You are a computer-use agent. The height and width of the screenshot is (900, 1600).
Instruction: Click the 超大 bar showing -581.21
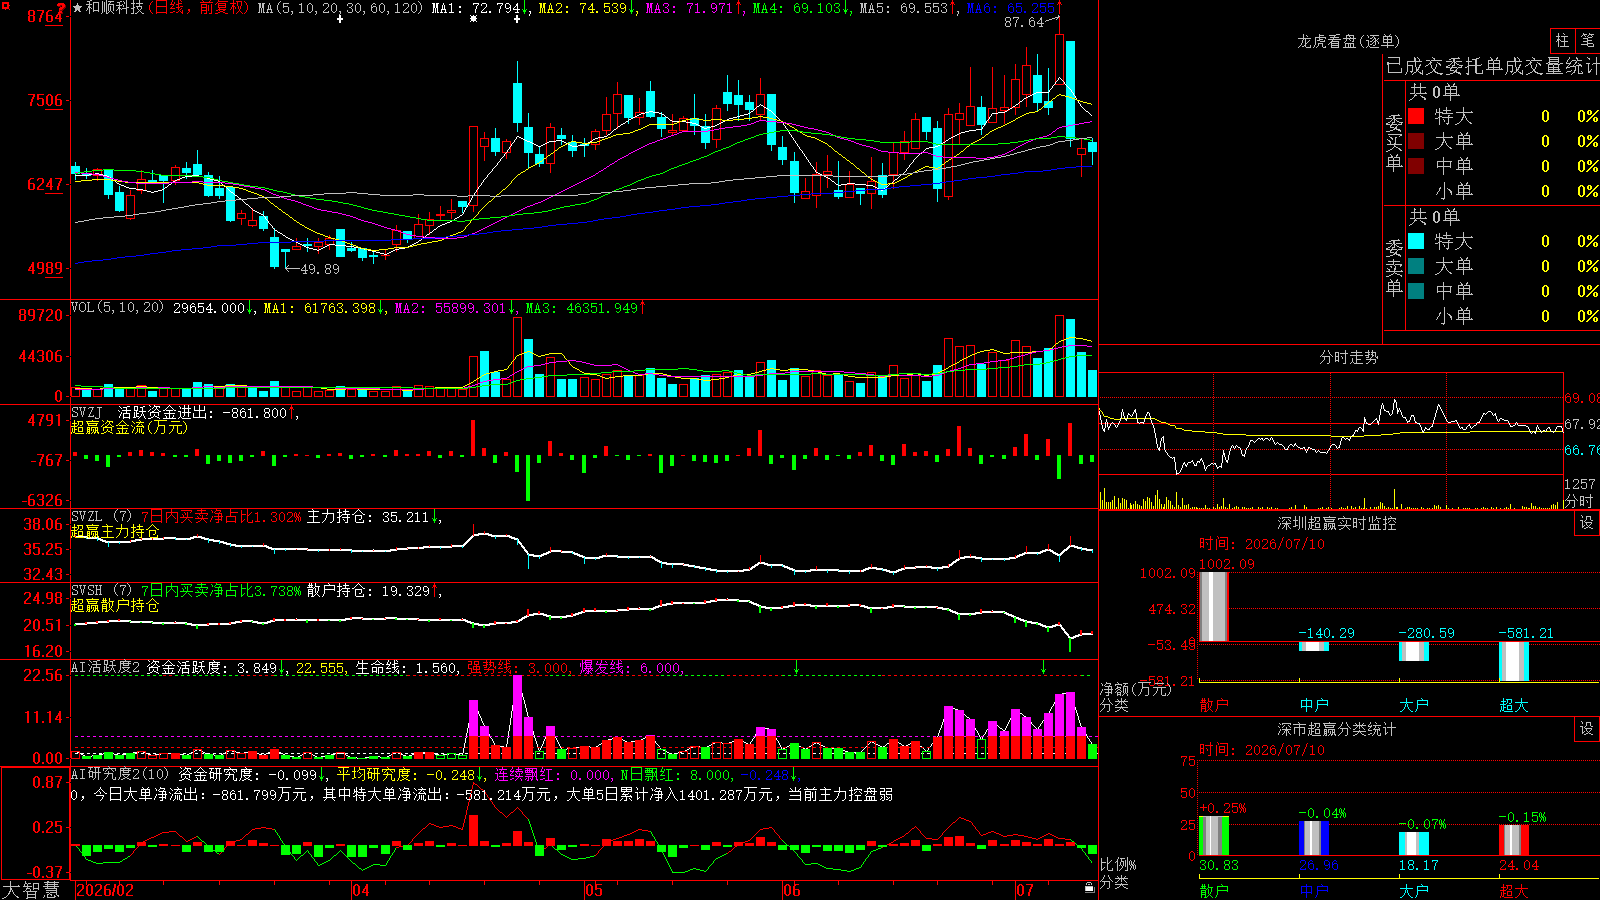click(x=1514, y=661)
